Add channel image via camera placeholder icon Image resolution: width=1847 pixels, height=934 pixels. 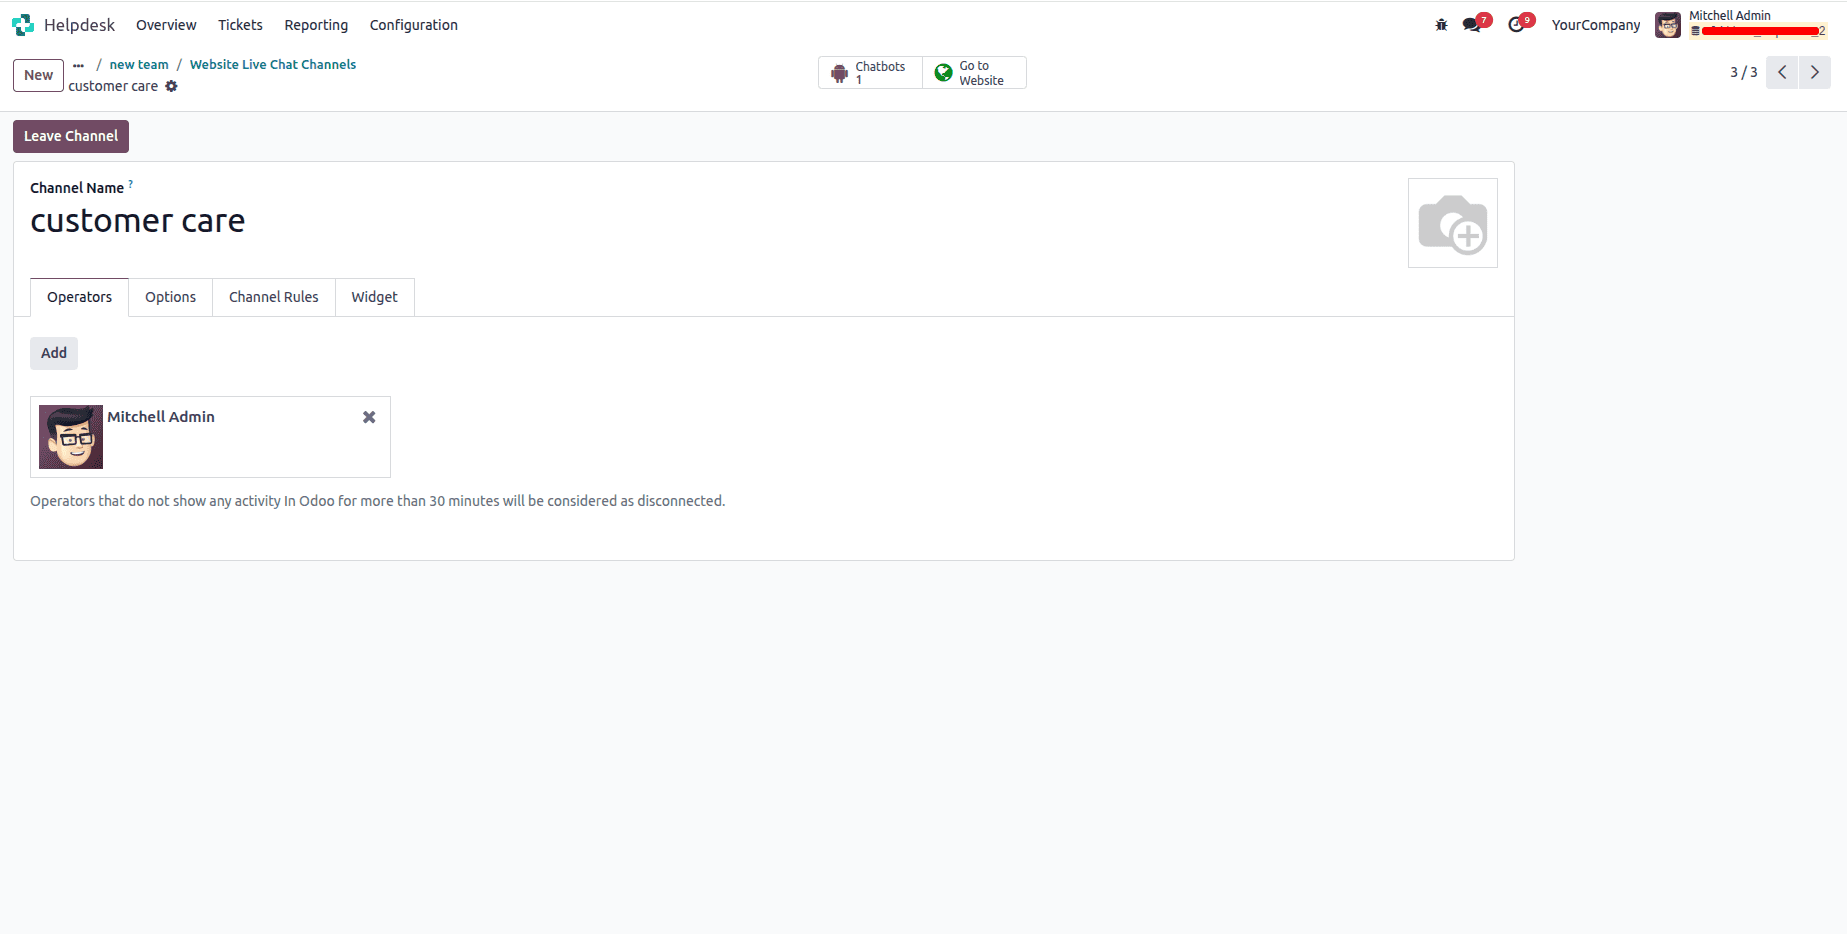tap(1452, 222)
